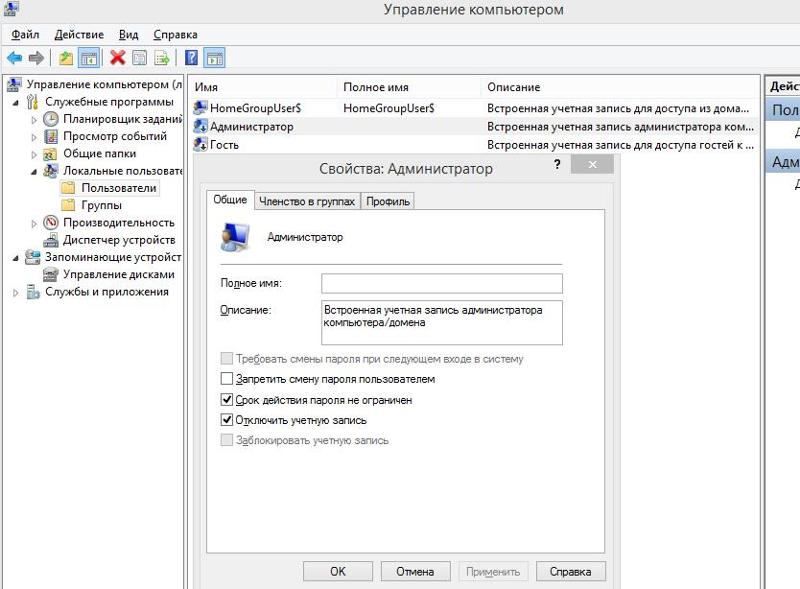Click the Shared Folders icon

(x=51, y=154)
